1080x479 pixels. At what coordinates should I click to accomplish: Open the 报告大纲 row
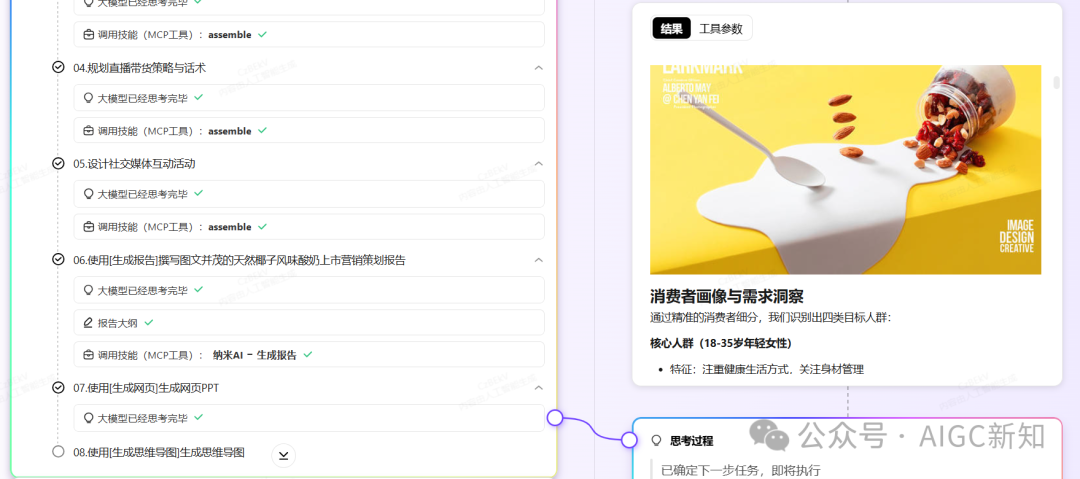point(309,323)
